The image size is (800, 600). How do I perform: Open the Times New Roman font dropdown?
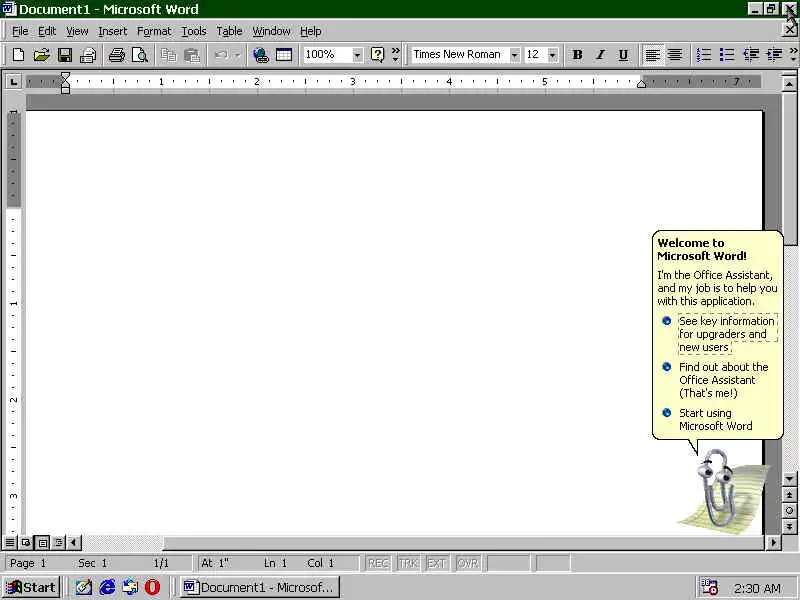pos(515,55)
